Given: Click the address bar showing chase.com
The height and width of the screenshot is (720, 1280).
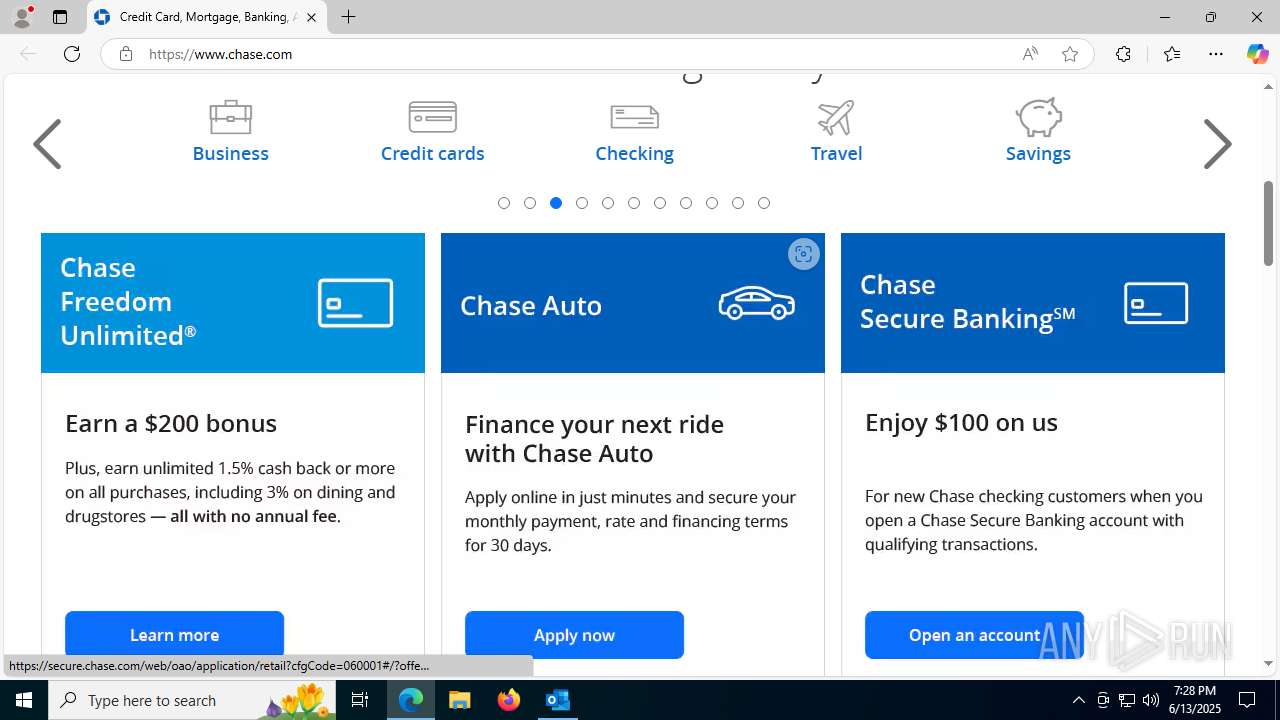Looking at the screenshot, I should click(570, 54).
